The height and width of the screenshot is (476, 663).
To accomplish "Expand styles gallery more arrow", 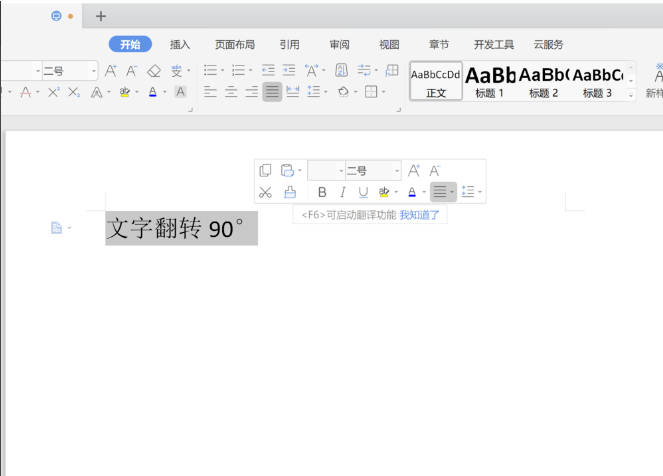I will pyautogui.click(x=630, y=96).
